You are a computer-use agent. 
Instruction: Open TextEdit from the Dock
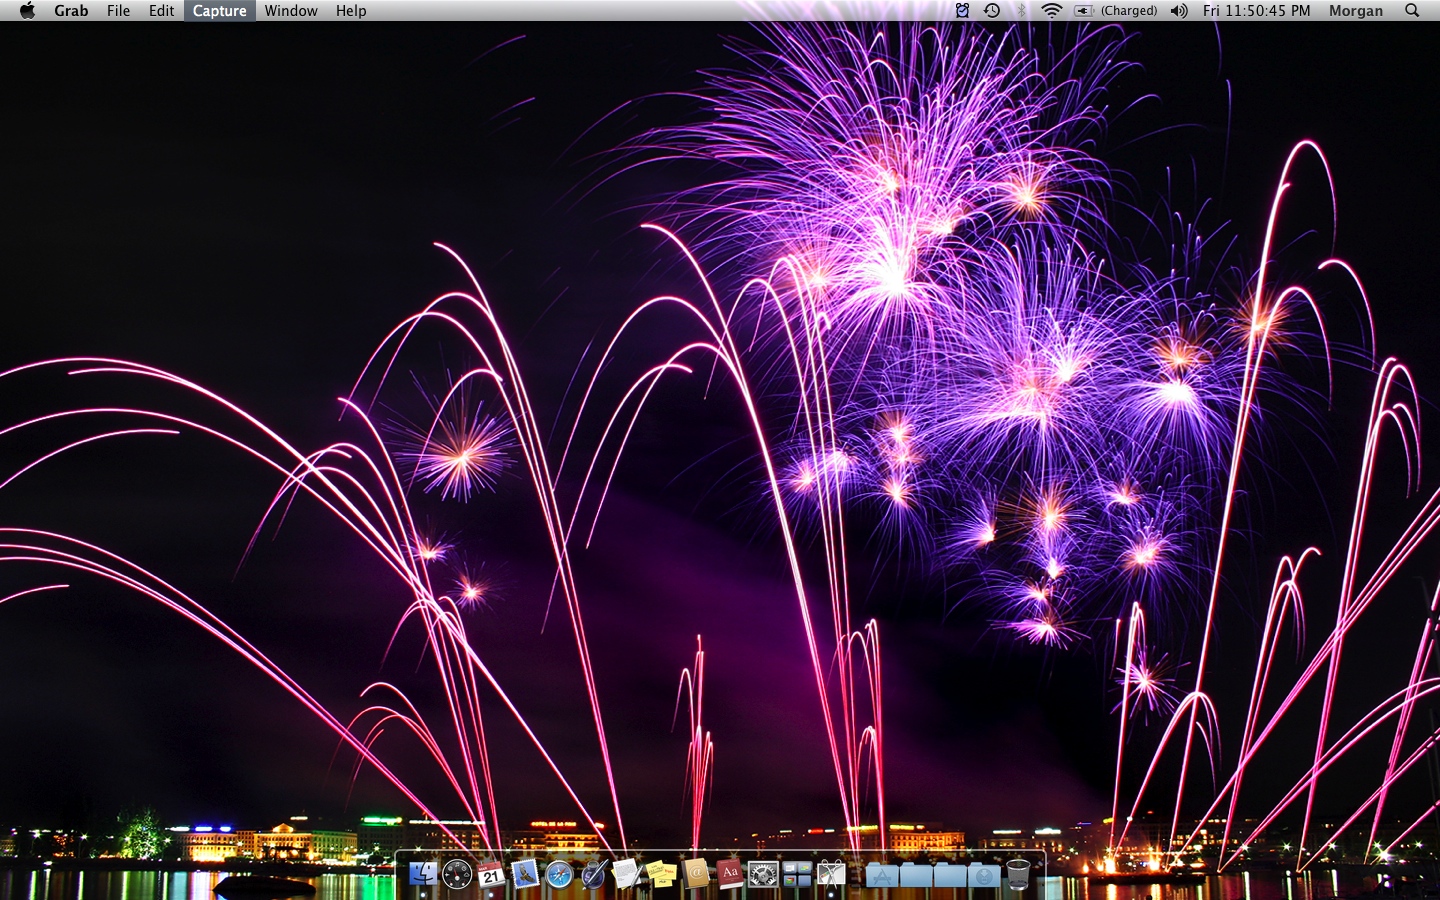[x=628, y=874]
